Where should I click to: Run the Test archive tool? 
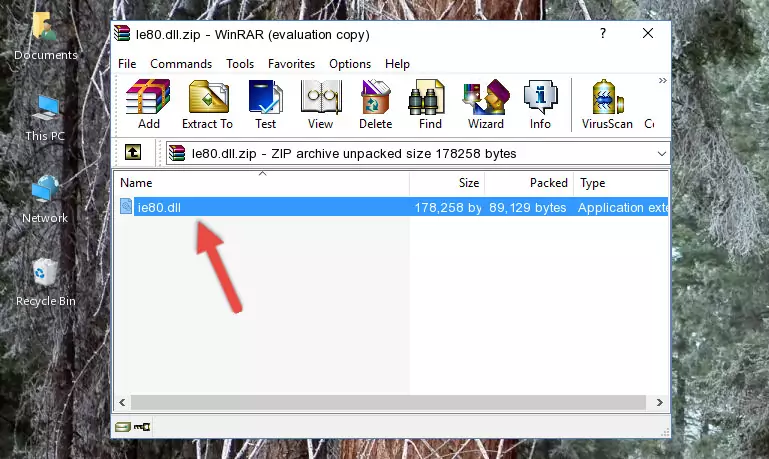[x=265, y=104]
